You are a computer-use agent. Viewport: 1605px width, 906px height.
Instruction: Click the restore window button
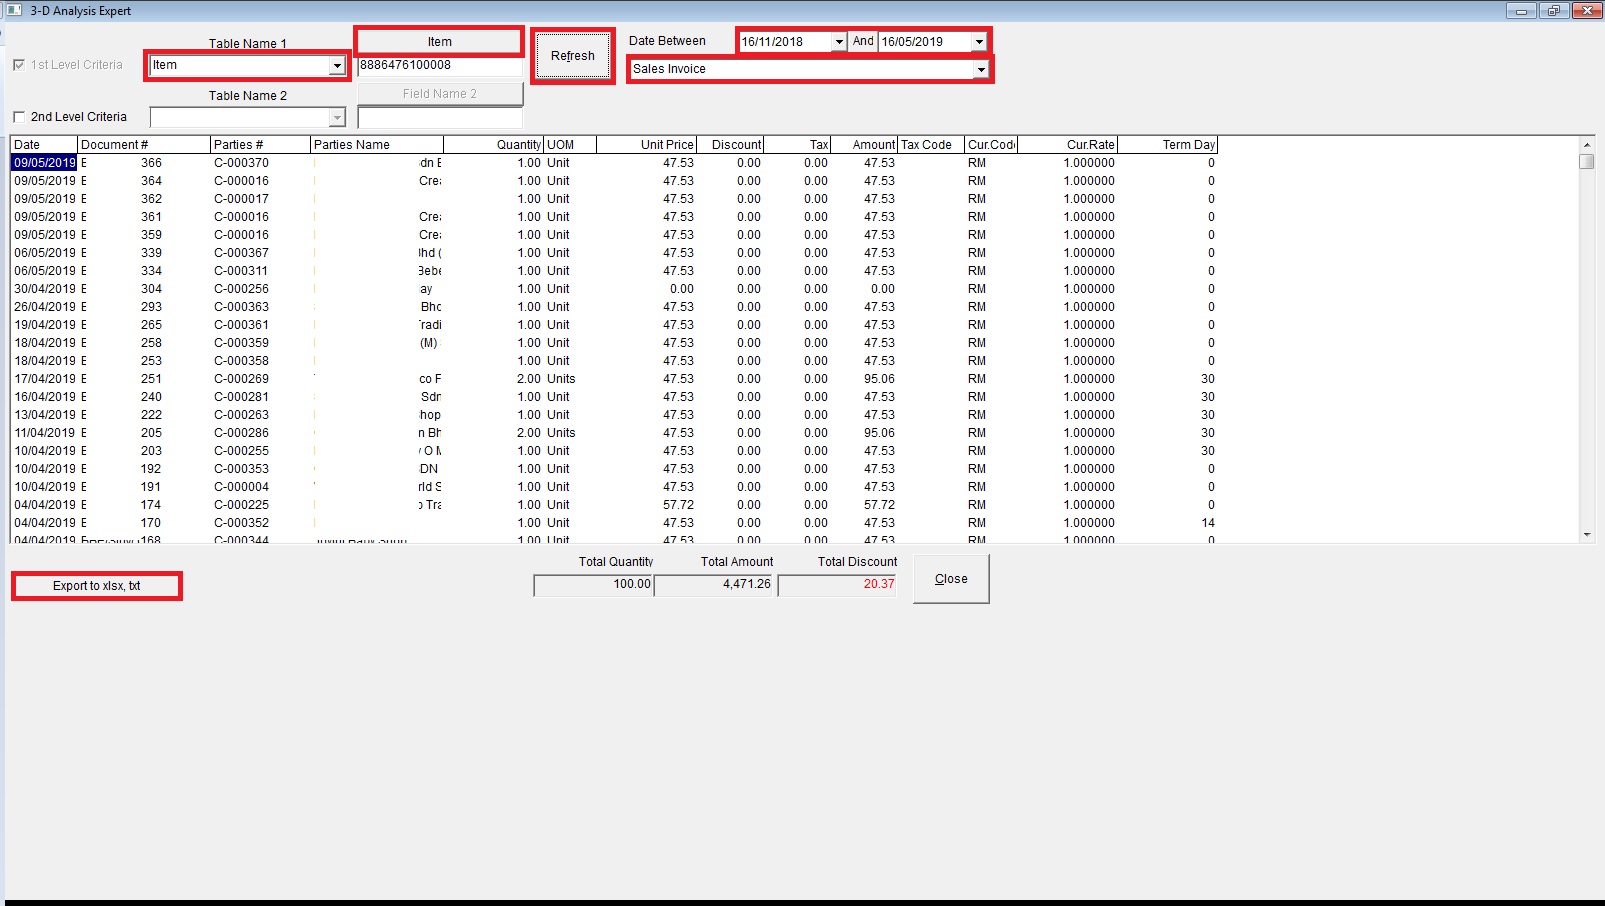[1553, 11]
